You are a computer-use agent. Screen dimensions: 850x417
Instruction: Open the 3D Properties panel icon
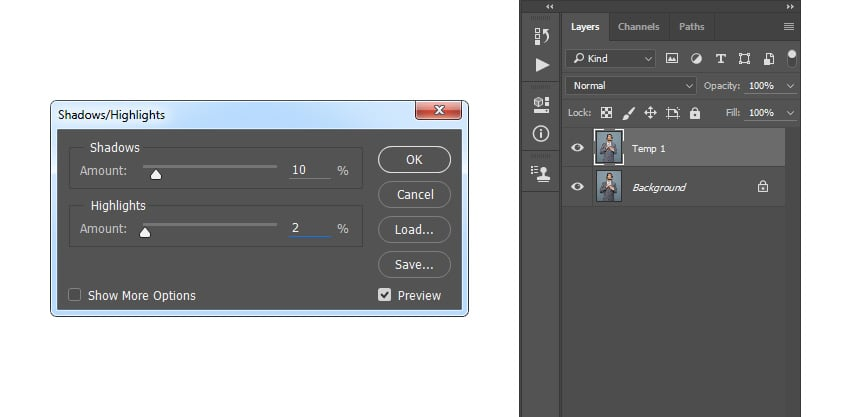(x=541, y=104)
